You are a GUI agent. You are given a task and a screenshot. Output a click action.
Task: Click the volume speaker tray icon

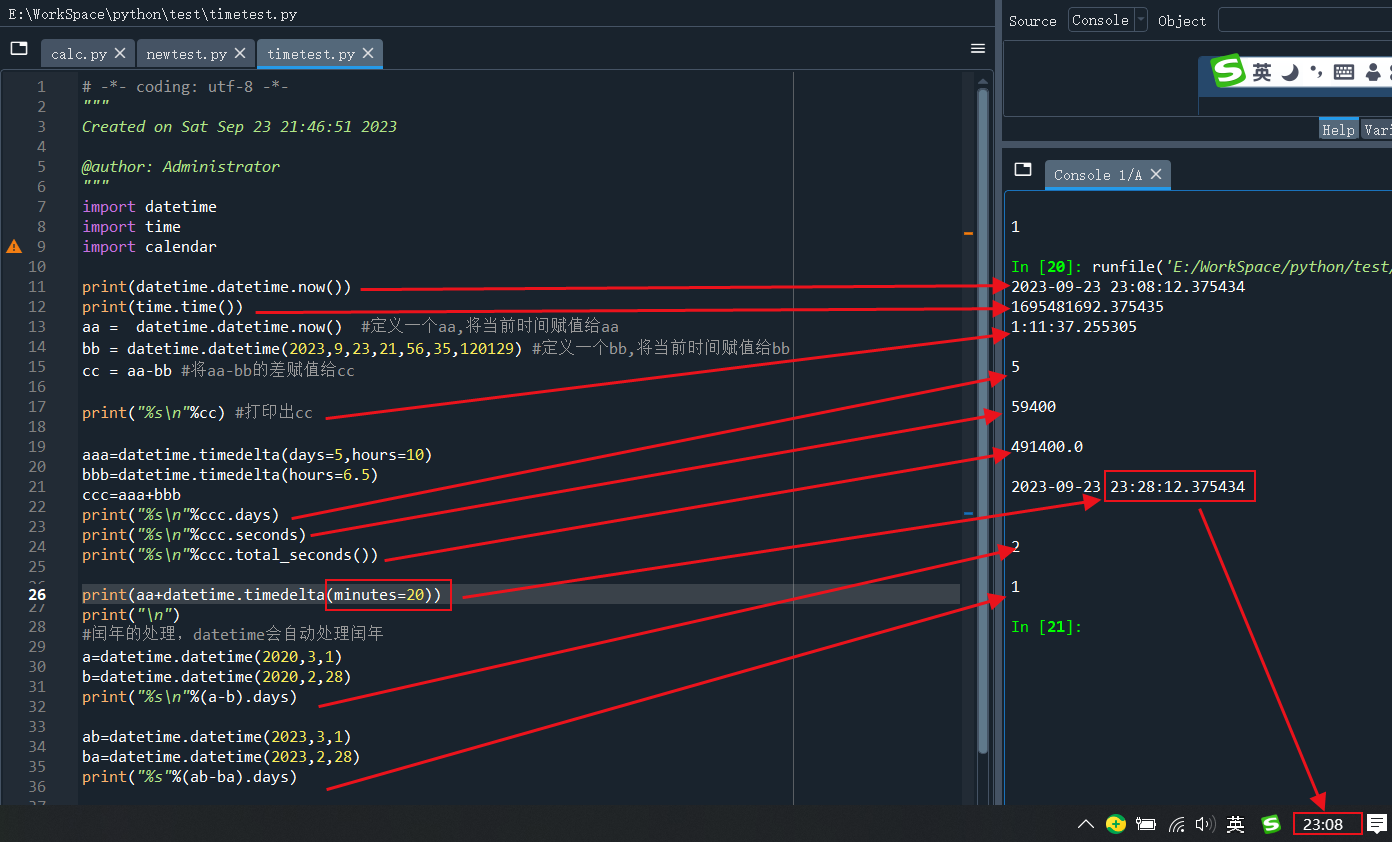pos(1205,824)
